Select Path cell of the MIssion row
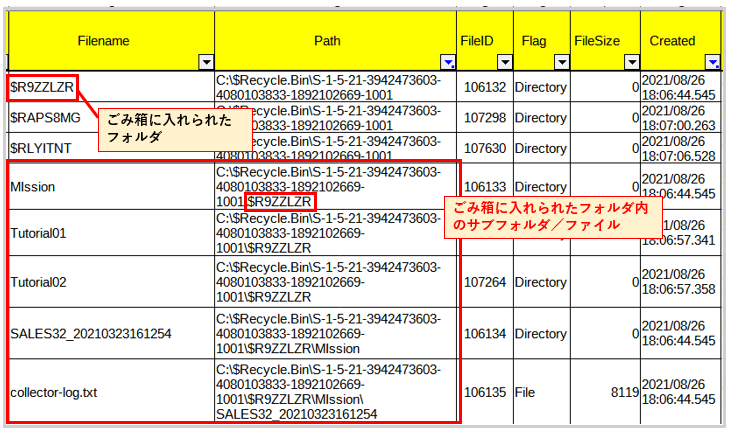Image resolution: width=730 pixels, height=434 pixels. click(336, 187)
